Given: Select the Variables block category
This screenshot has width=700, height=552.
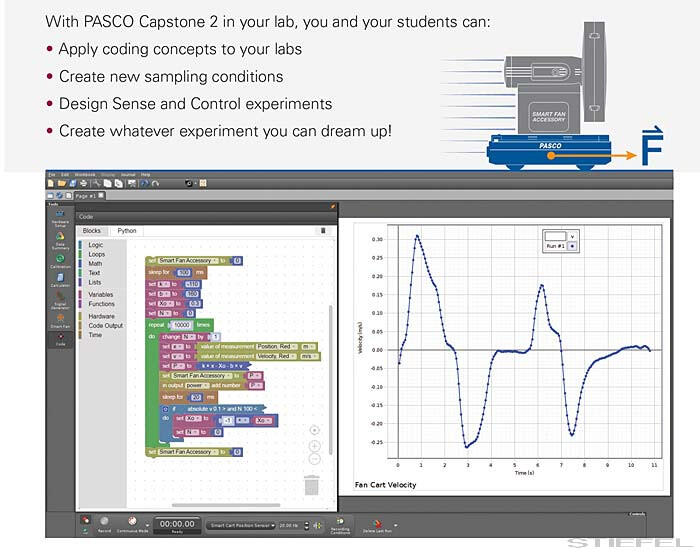Looking at the screenshot, I should point(101,295).
